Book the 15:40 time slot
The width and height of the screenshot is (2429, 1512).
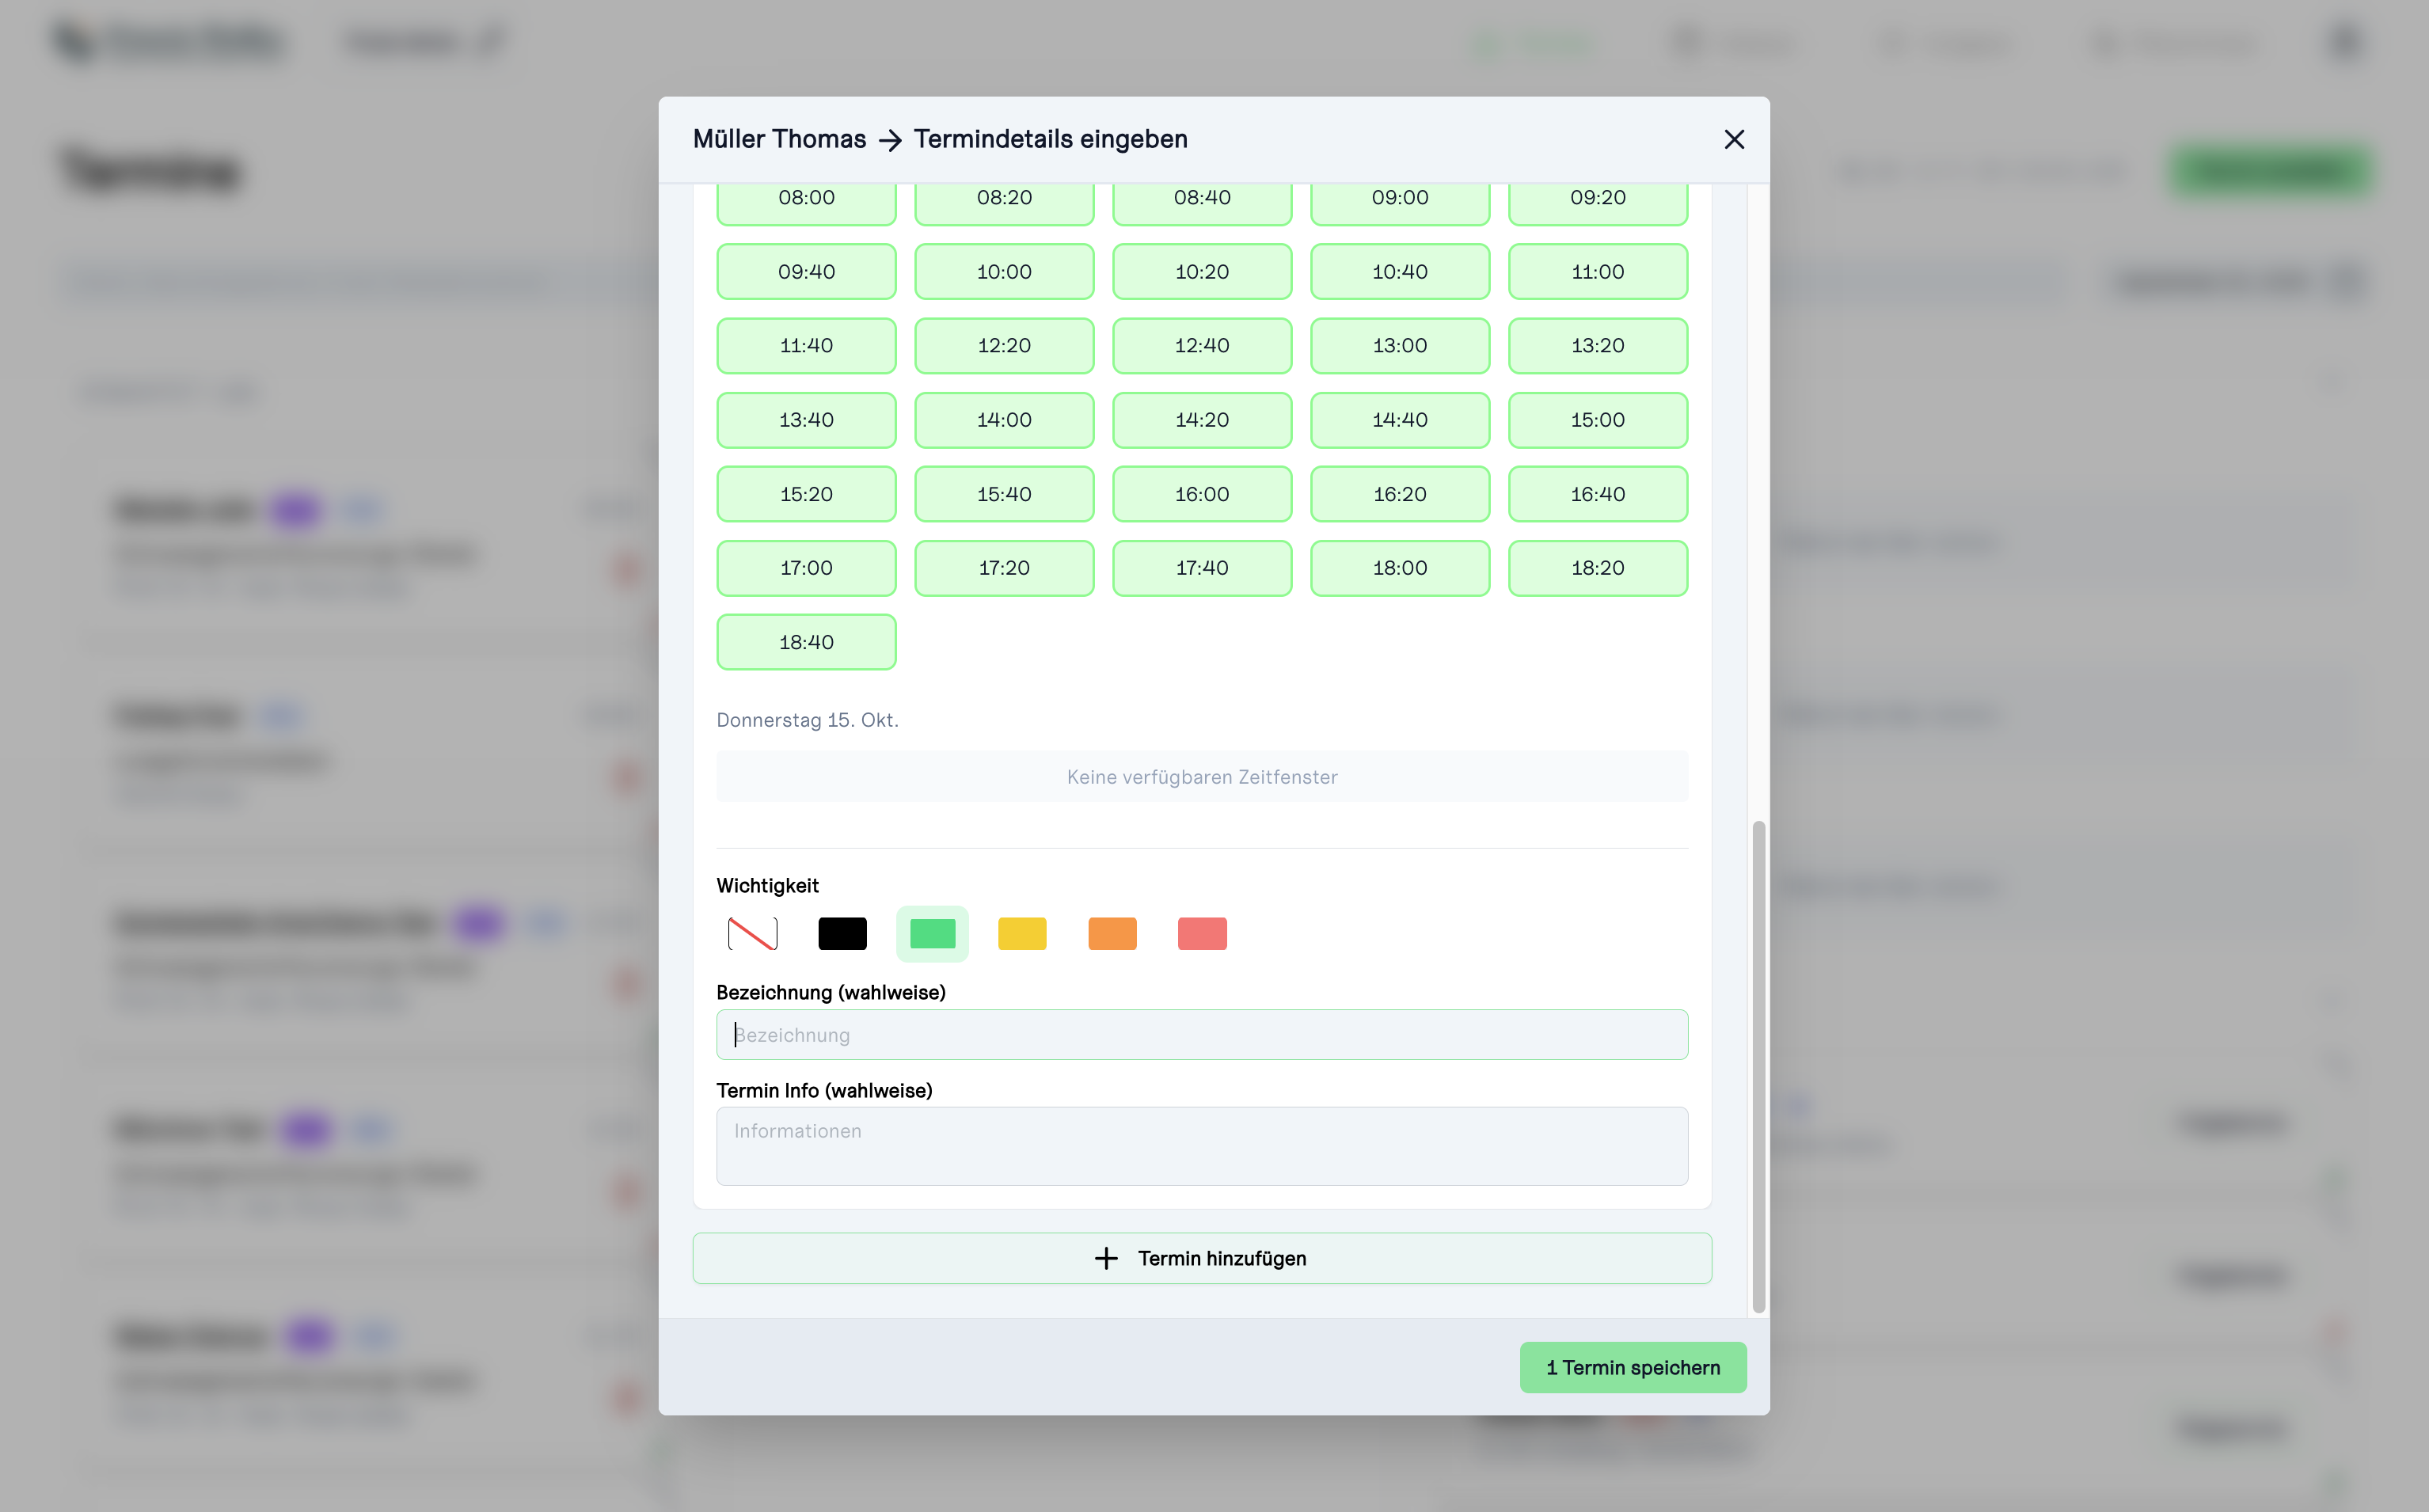click(x=1004, y=494)
